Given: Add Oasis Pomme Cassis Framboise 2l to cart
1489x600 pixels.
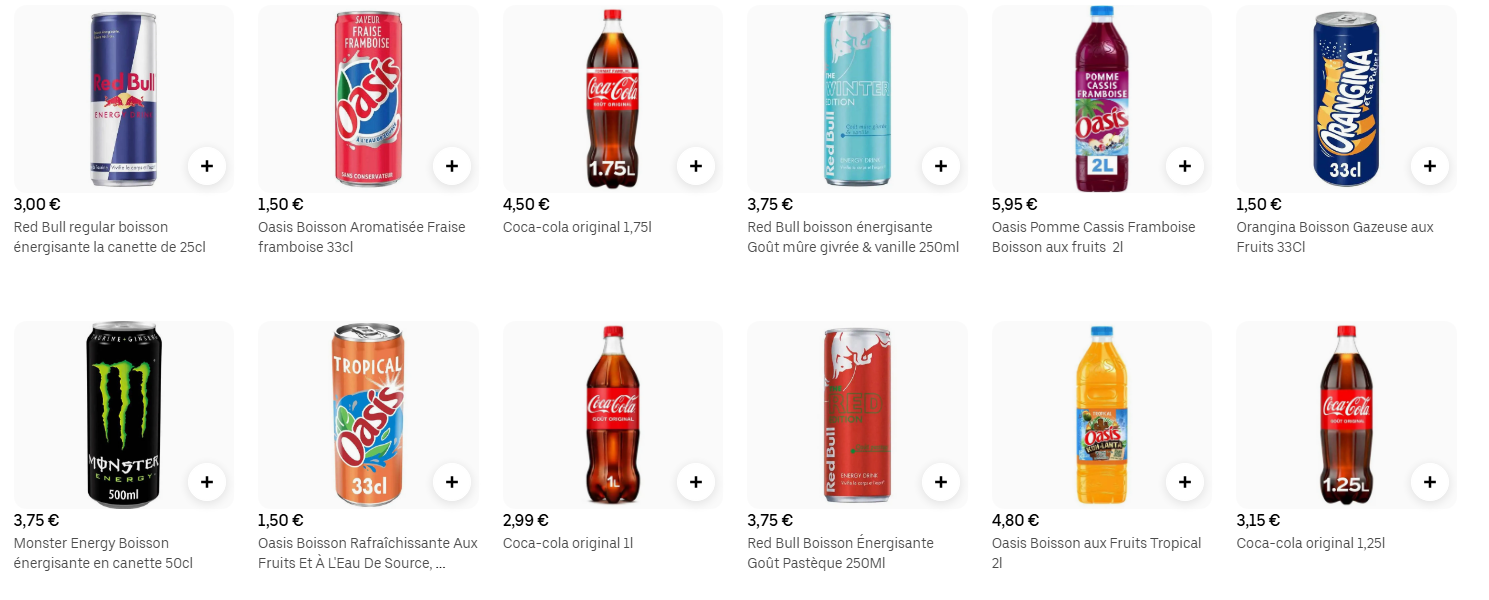Looking at the screenshot, I should (1185, 166).
